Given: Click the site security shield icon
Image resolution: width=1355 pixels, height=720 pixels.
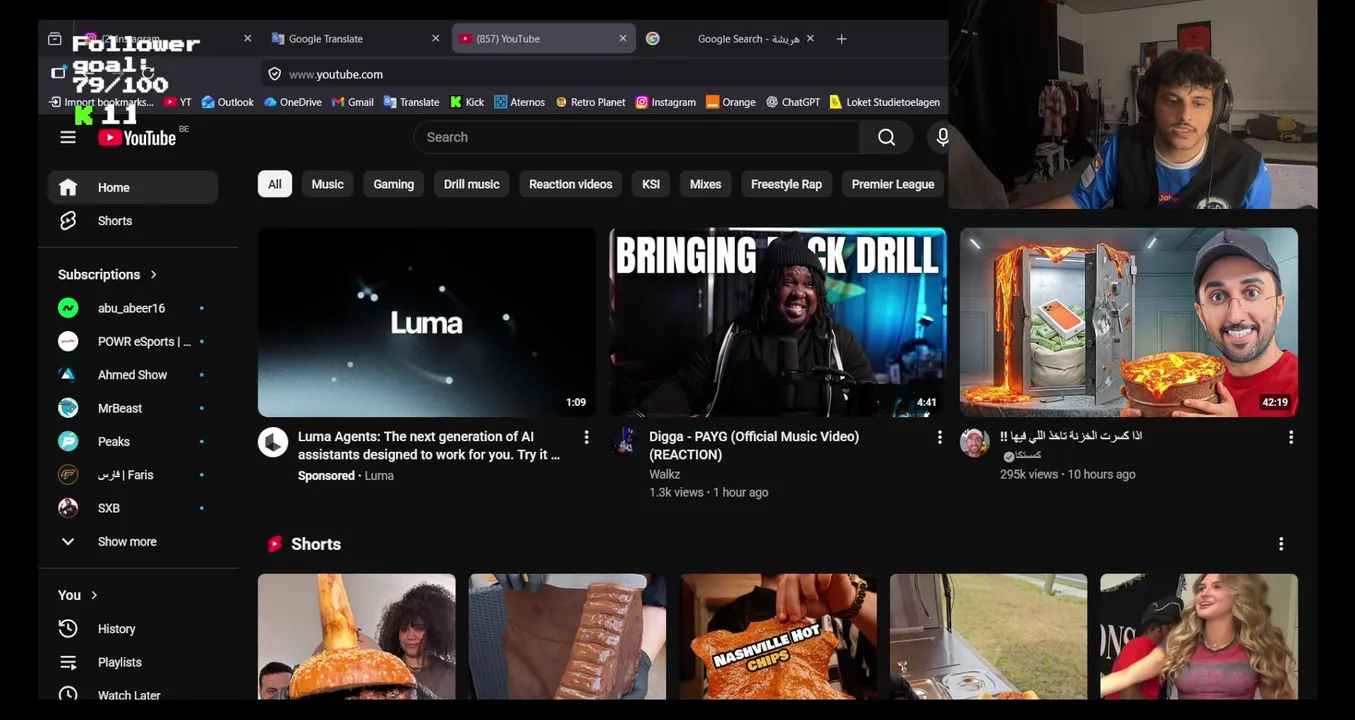Looking at the screenshot, I should pos(274,74).
